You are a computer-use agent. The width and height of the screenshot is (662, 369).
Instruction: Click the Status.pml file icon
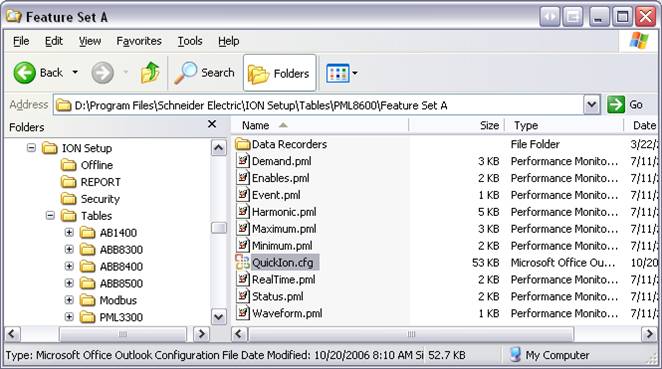tap(243, 296)
